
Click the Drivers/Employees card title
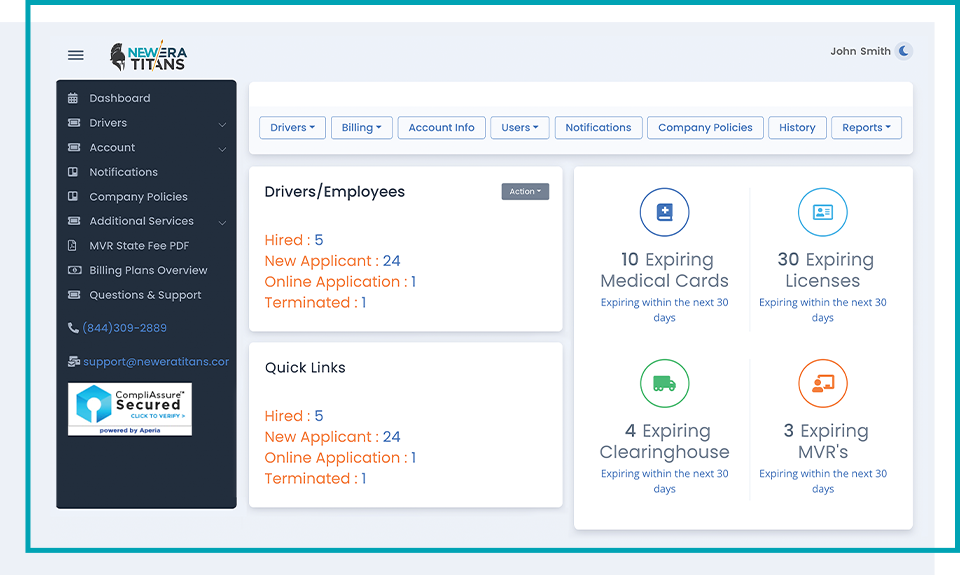[x=334, y=192]
